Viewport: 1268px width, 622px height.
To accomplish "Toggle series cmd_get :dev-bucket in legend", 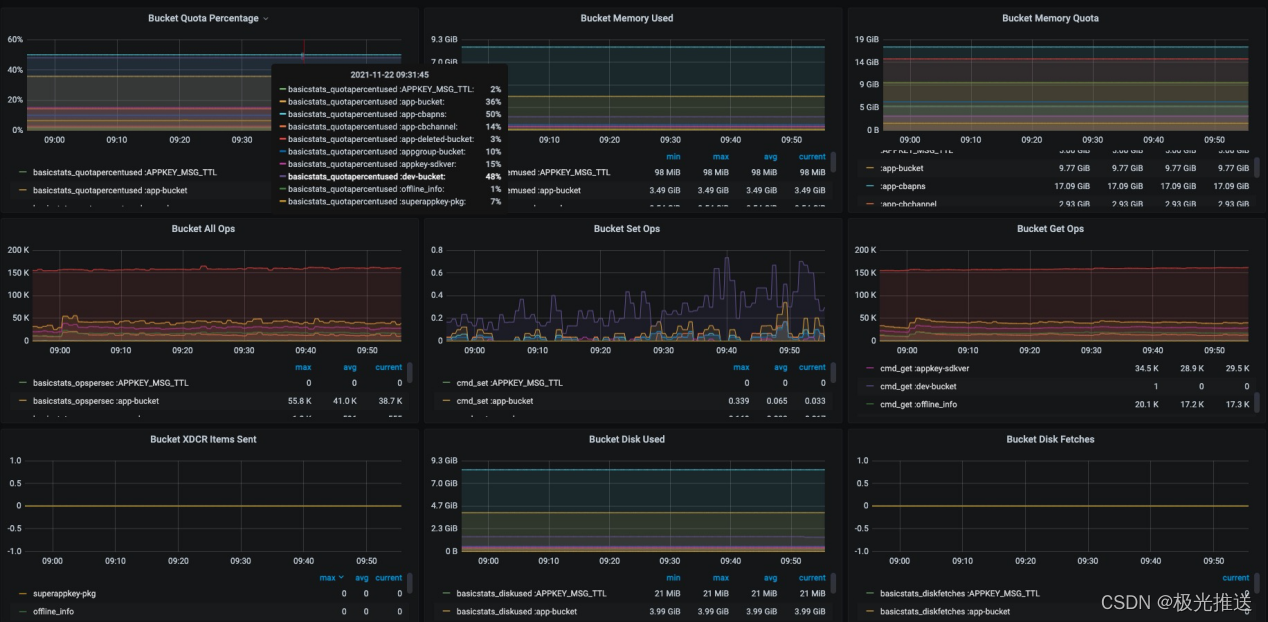I will tap(918, 386).
